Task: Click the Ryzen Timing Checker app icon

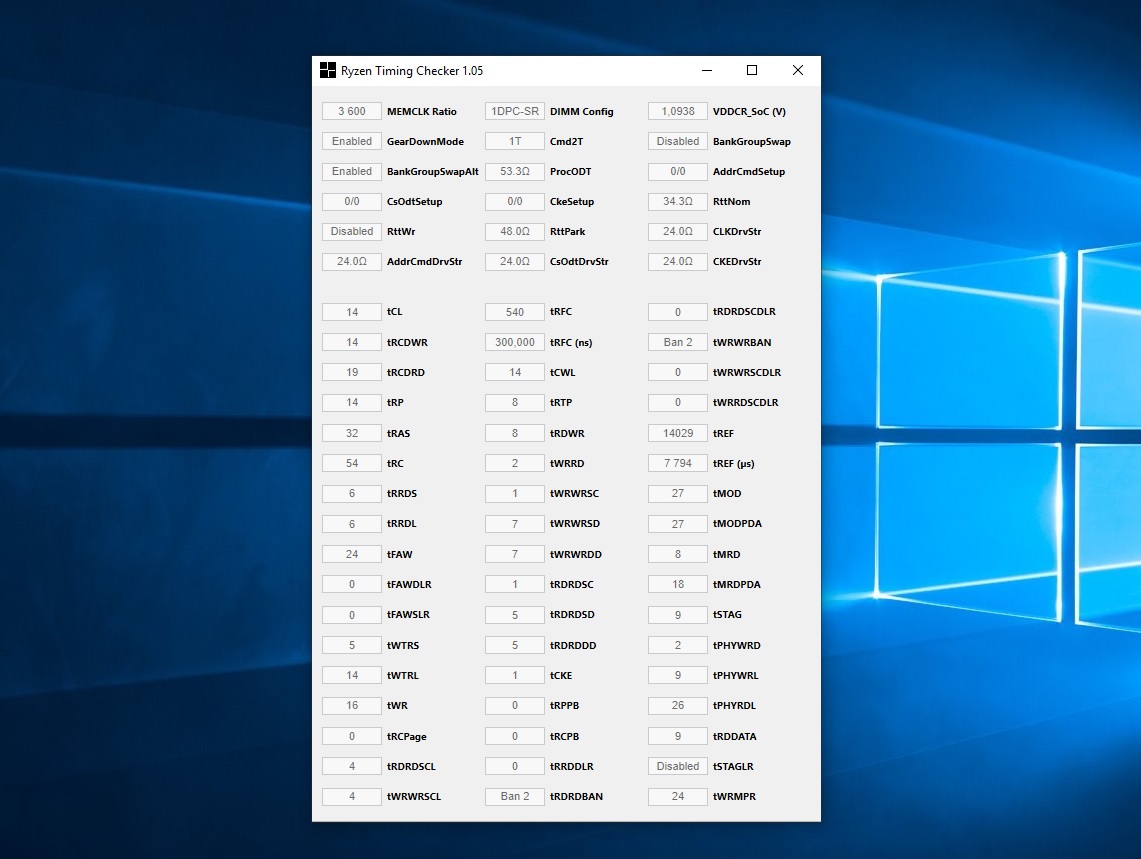Action: point(327,71)
